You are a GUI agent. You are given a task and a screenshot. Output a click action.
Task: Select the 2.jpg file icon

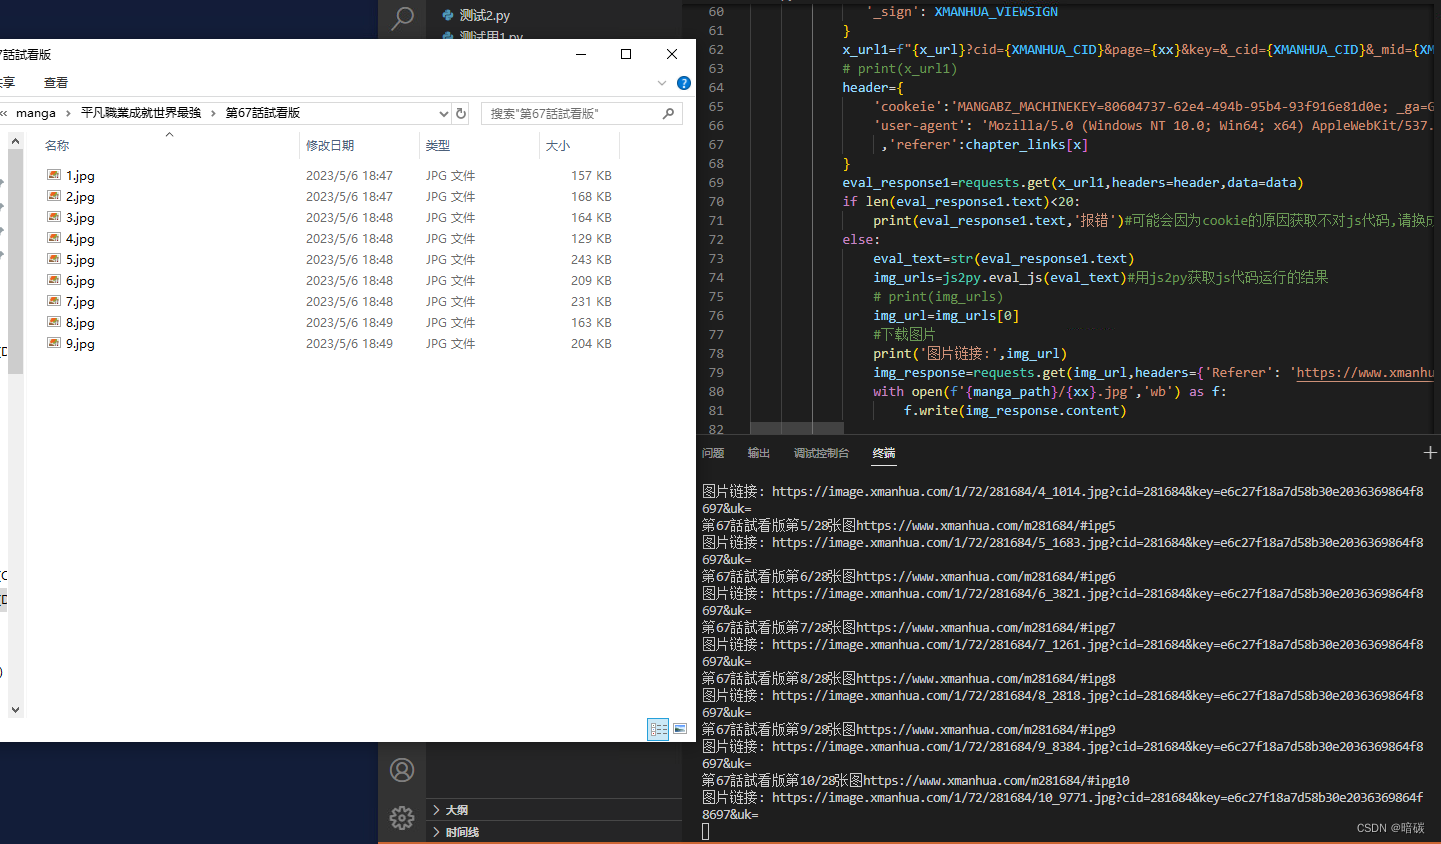pyautogui.click(x=54, y=196)
